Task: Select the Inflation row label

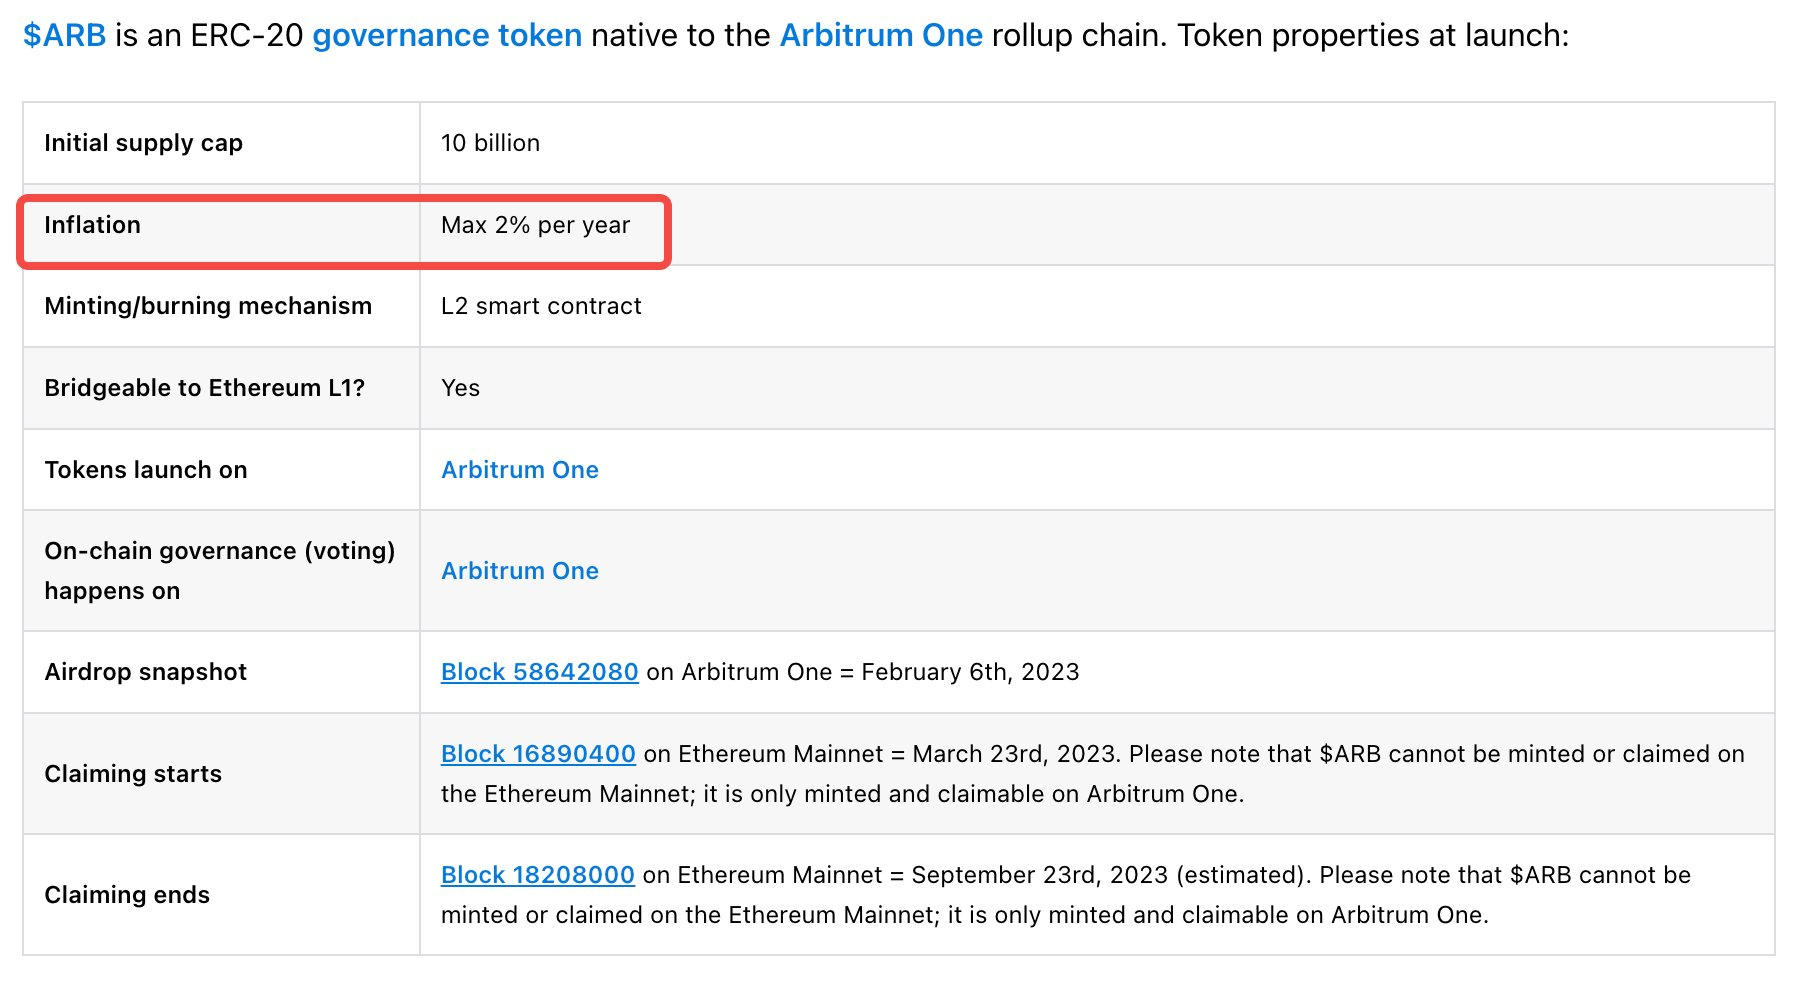Action: coord(93,225)
